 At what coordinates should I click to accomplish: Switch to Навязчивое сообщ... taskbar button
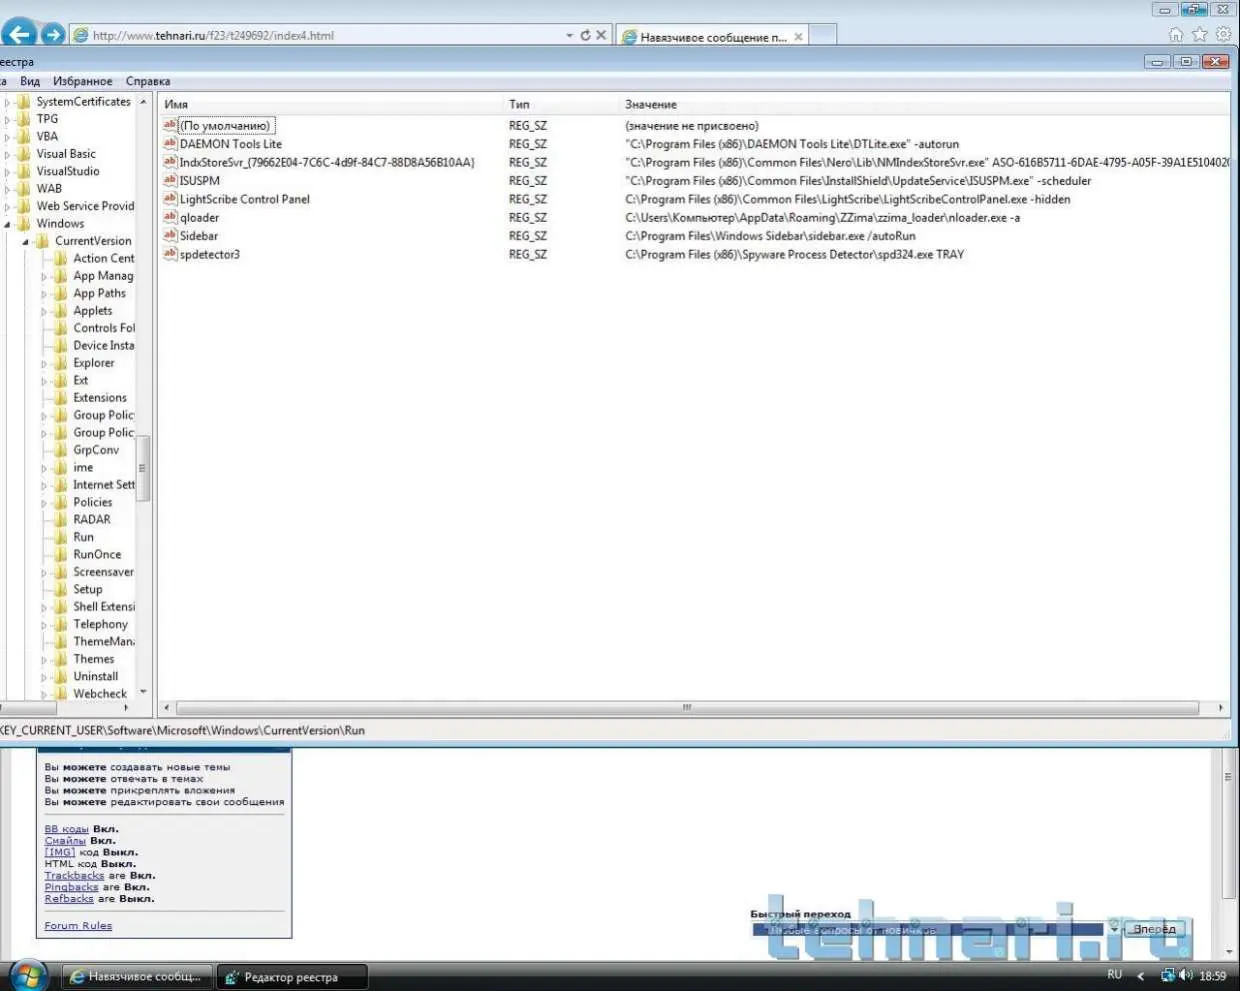(x=138, y=977)
